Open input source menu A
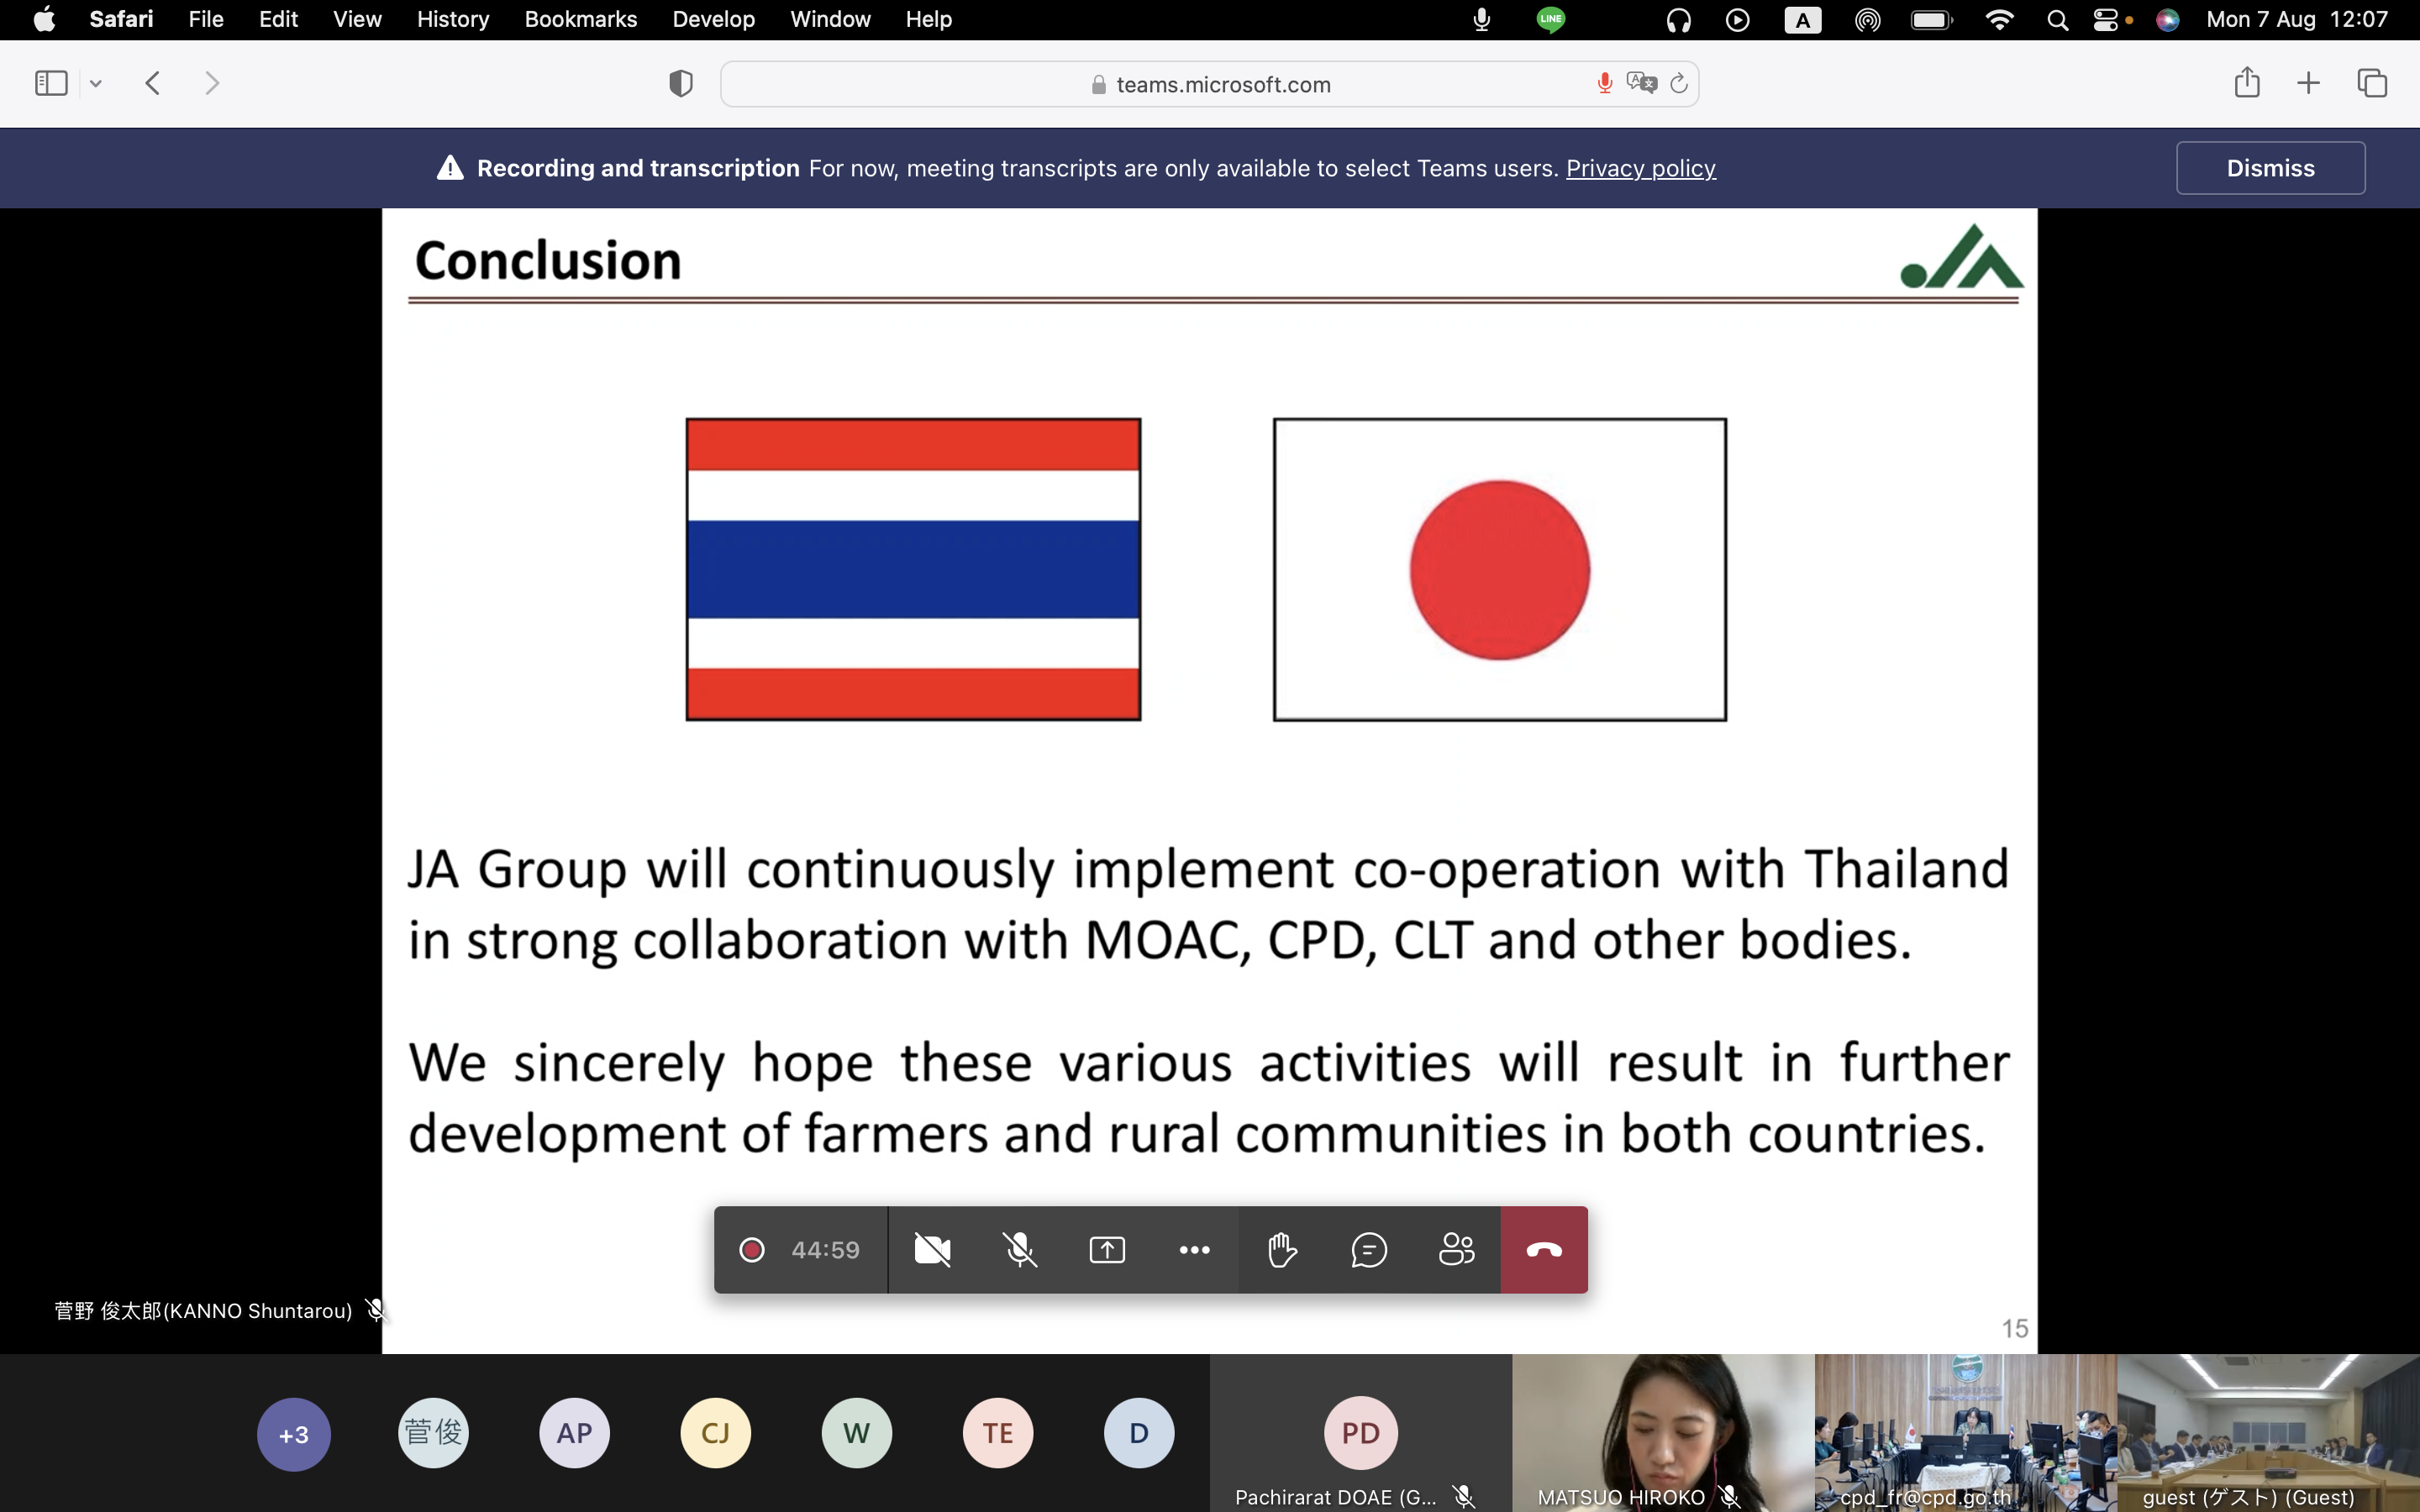The image size is (2420, 1512). (1803, 19)
